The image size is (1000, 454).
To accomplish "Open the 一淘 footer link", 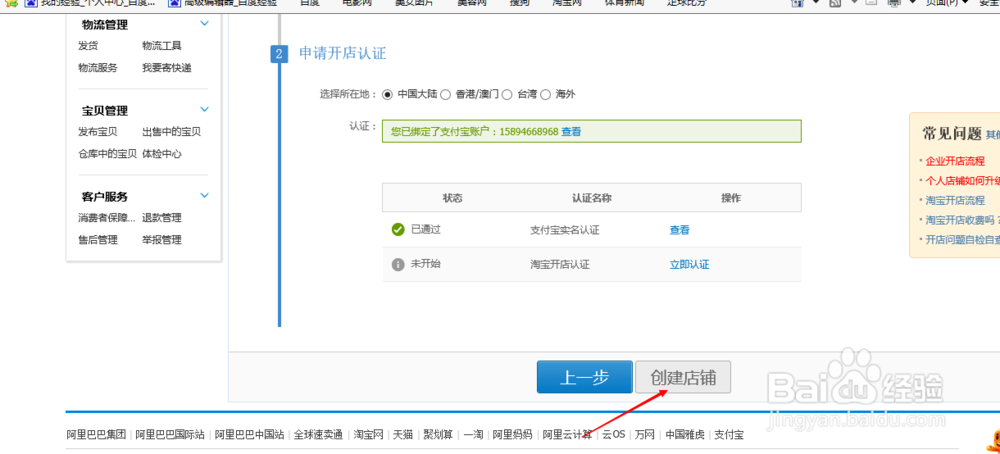I will click(473, 435).
